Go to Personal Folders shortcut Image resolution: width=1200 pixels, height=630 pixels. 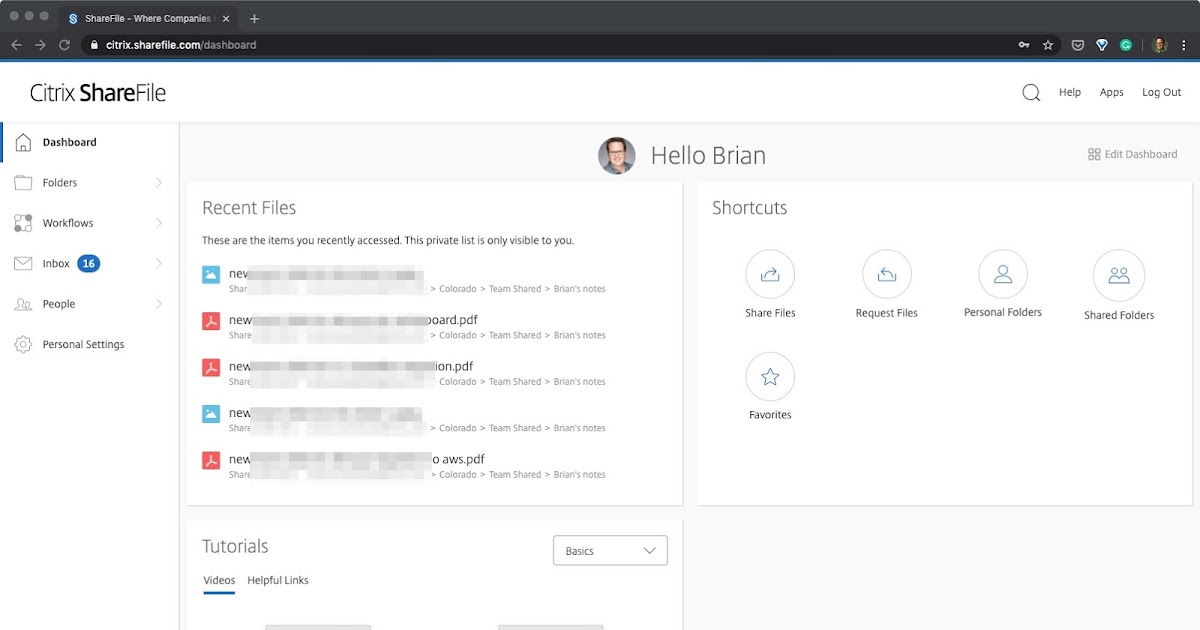click(x=1002, y=273)
